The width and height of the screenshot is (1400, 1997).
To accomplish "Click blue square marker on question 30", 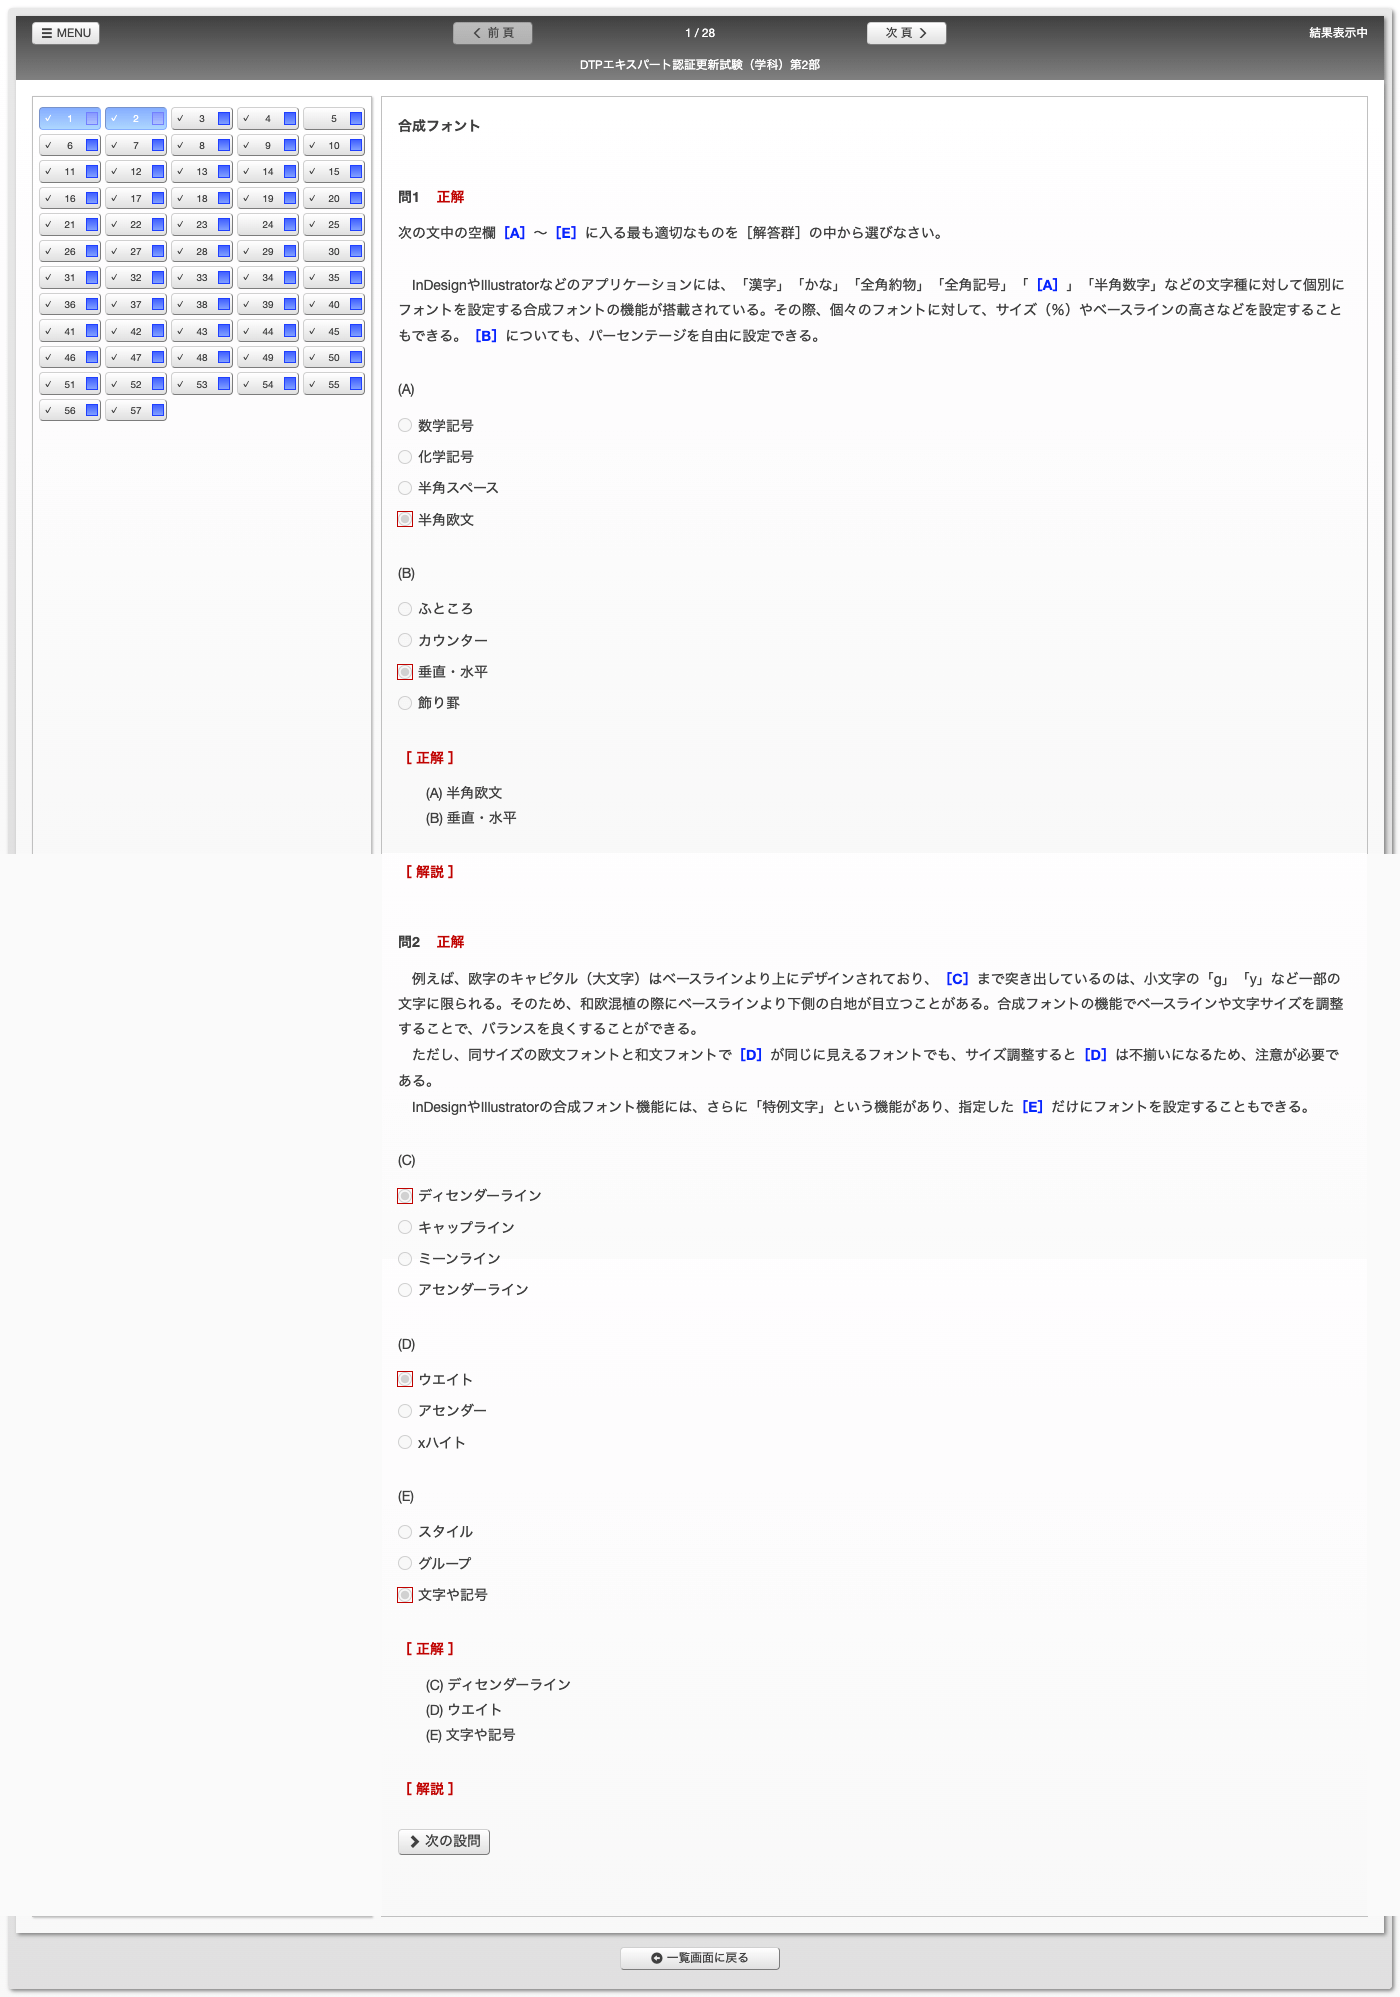I will click(356, 252).
